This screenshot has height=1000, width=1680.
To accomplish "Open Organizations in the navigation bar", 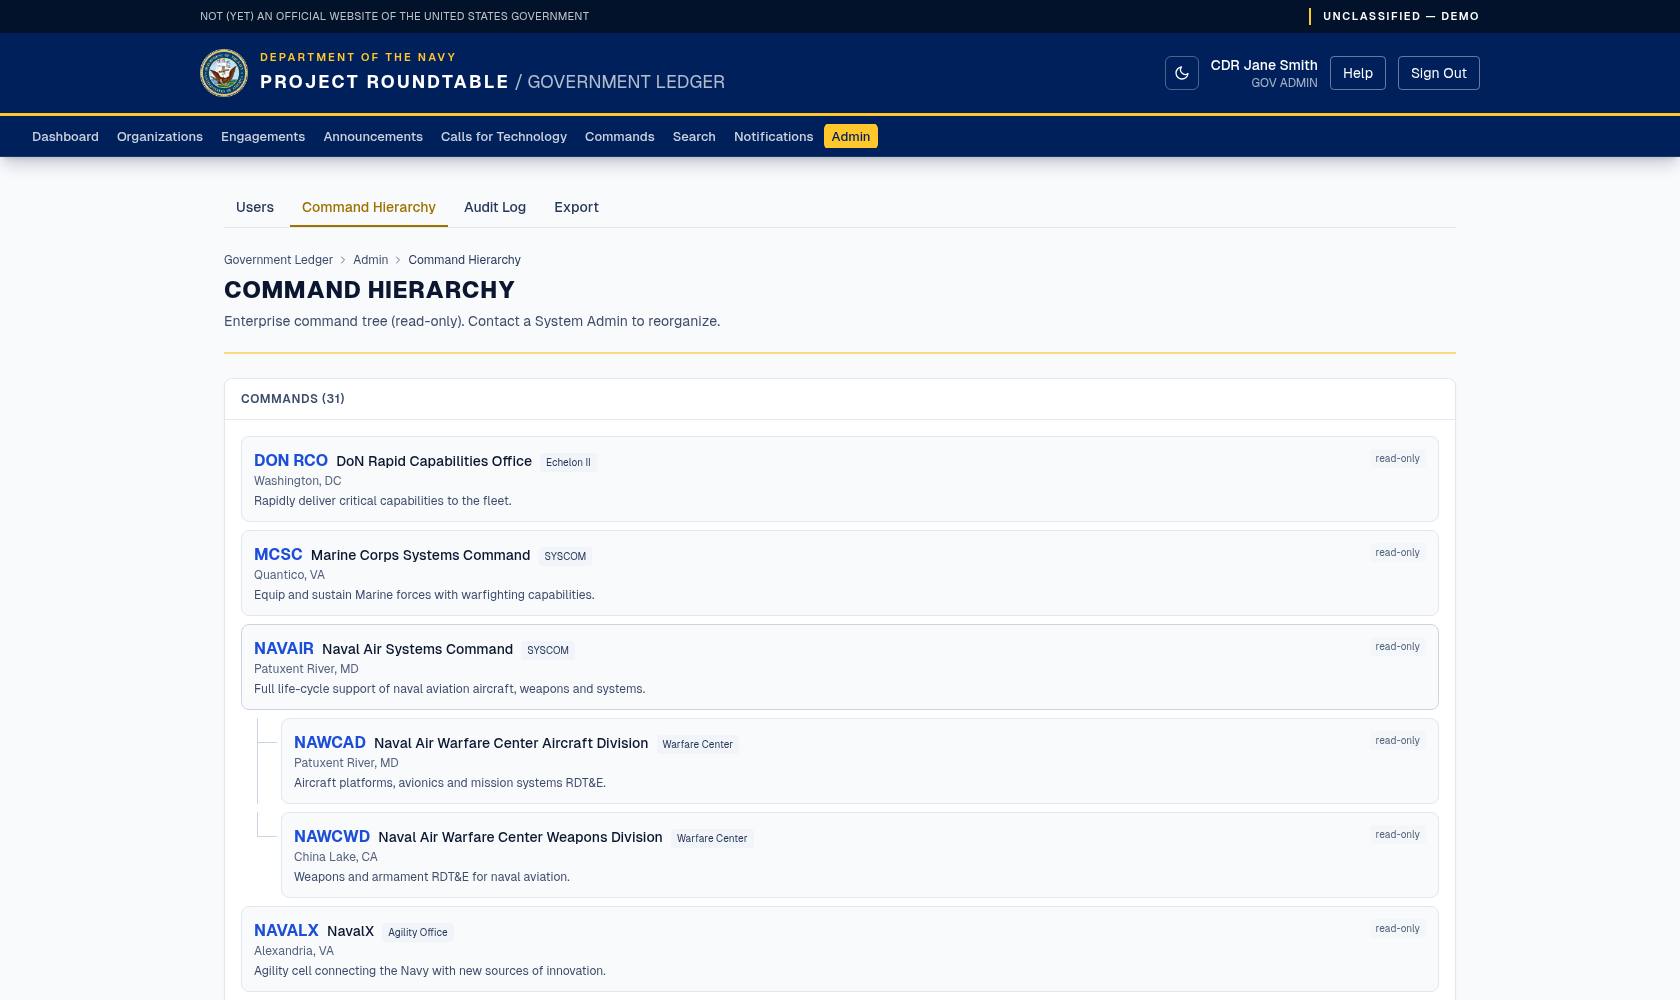I will 160,137.
